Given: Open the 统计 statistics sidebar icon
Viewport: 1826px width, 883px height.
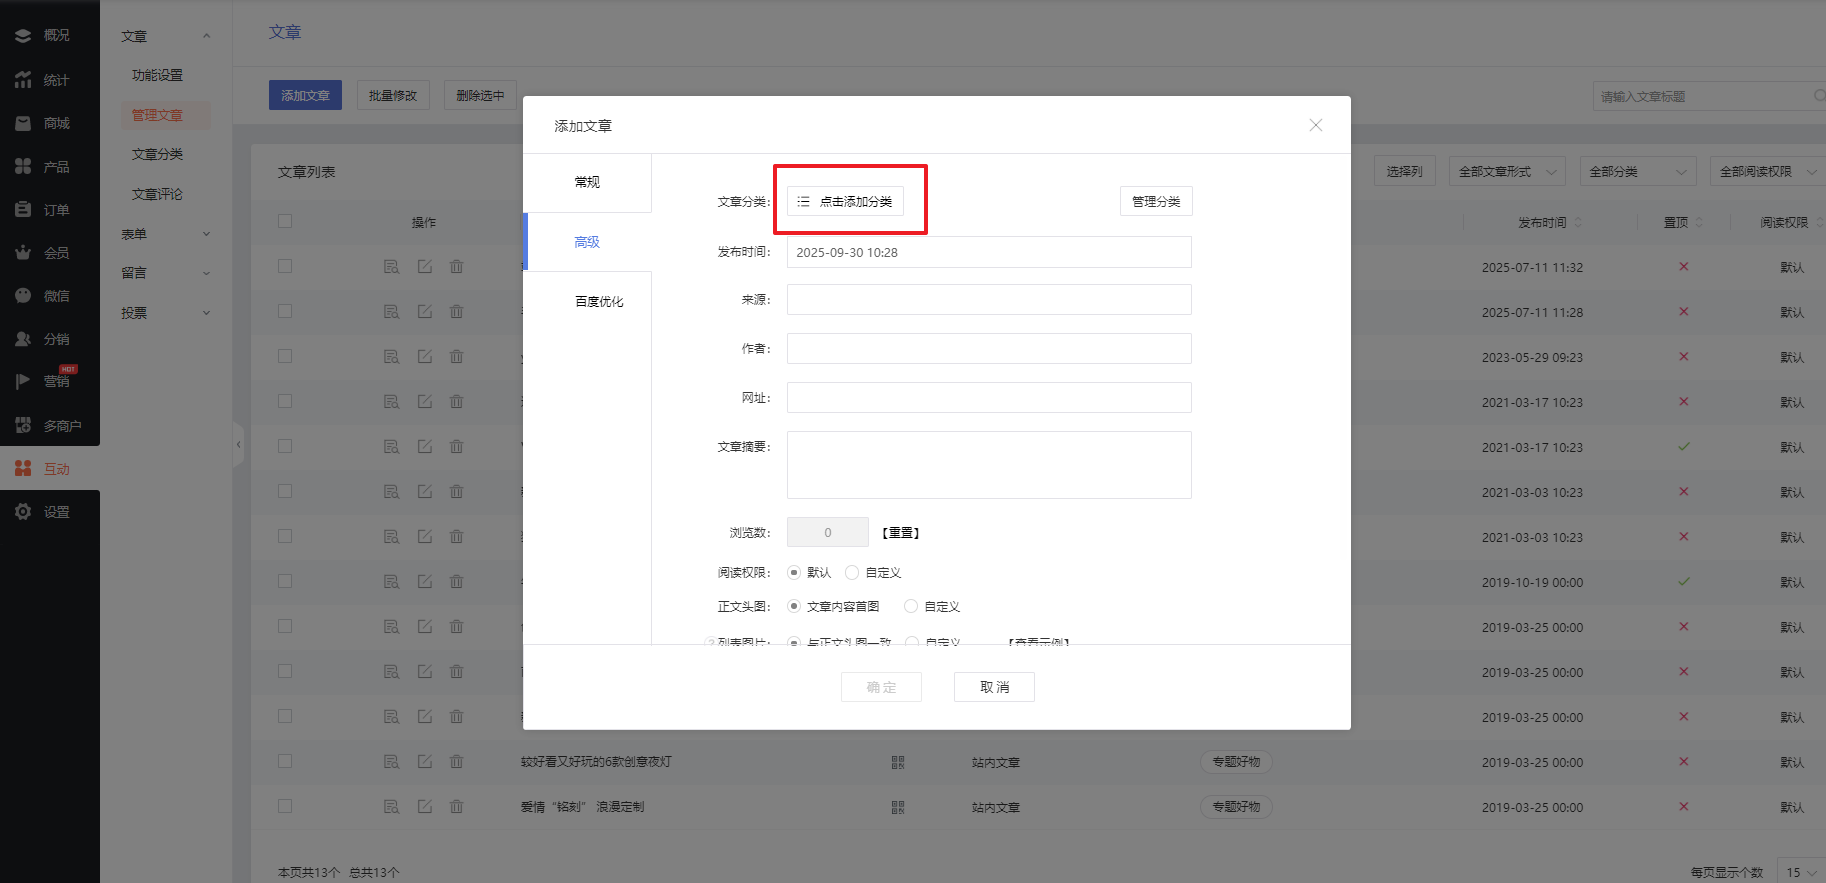Looking at the screenshot, I should click(23, 80).
